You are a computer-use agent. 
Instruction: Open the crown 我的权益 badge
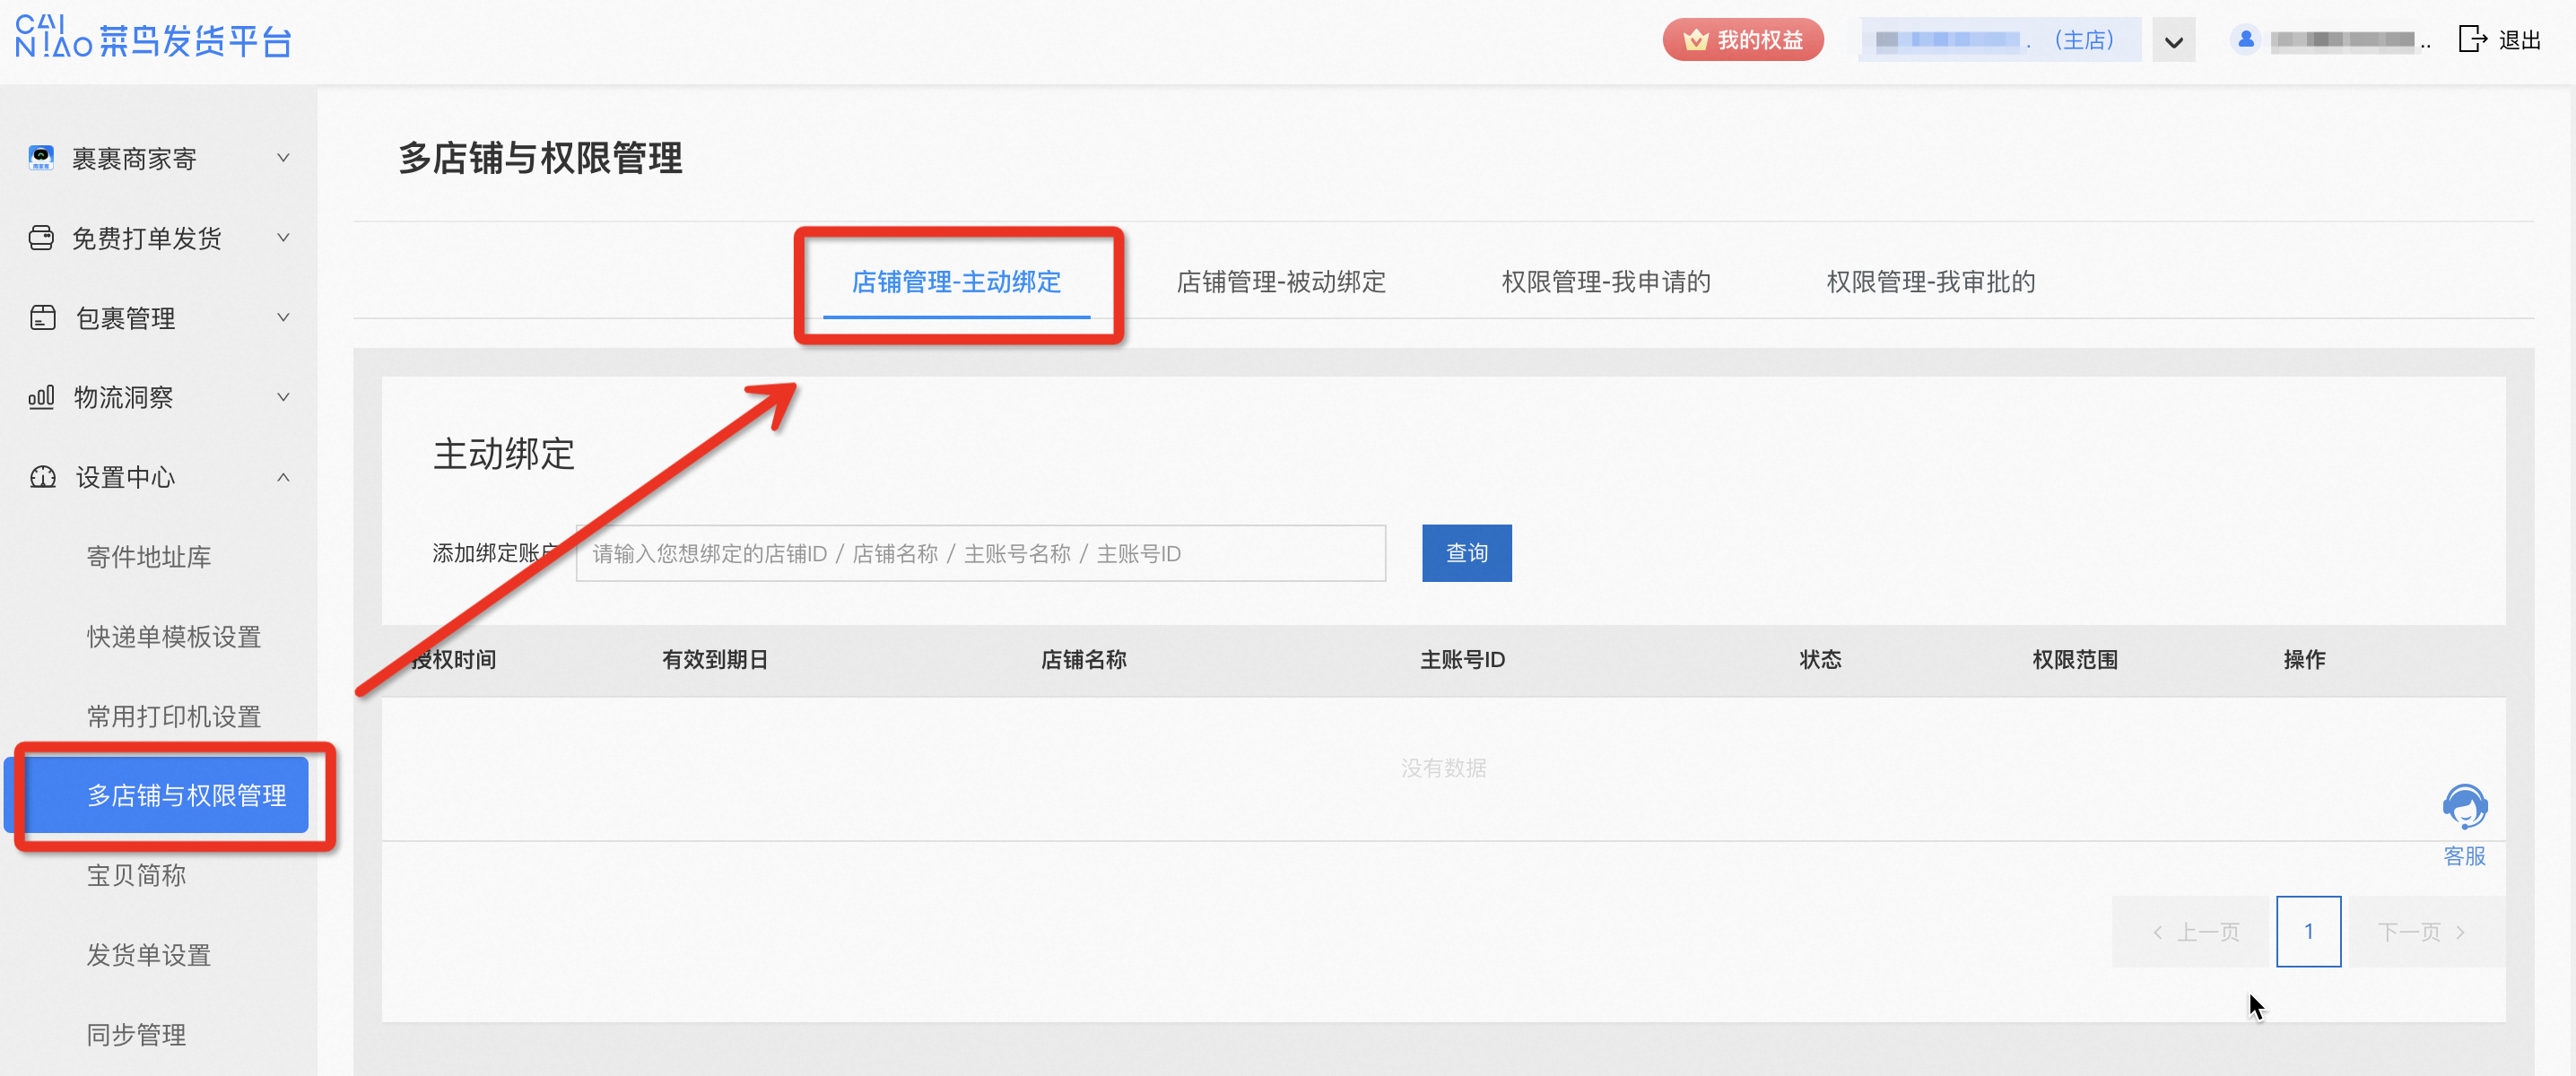(1743, 40)
